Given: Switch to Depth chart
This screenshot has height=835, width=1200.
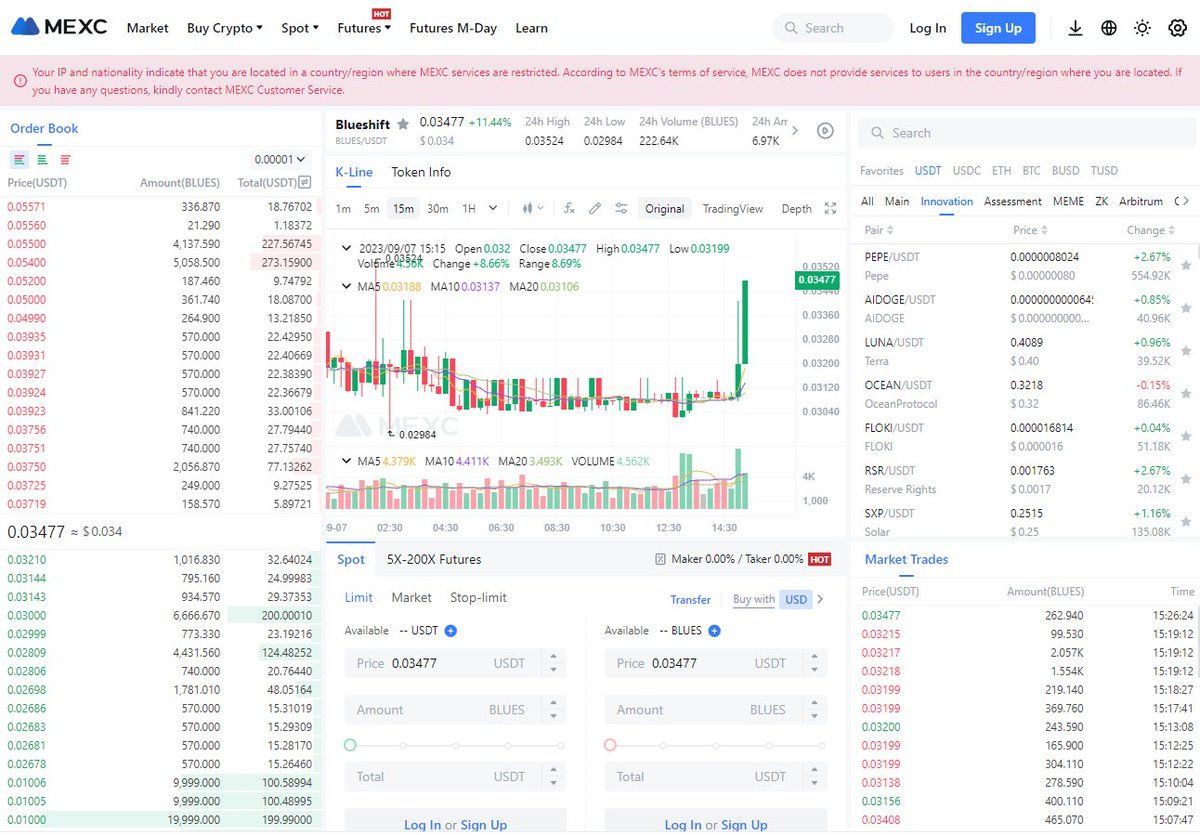Looking at the screenshot, I should point(797,208).
